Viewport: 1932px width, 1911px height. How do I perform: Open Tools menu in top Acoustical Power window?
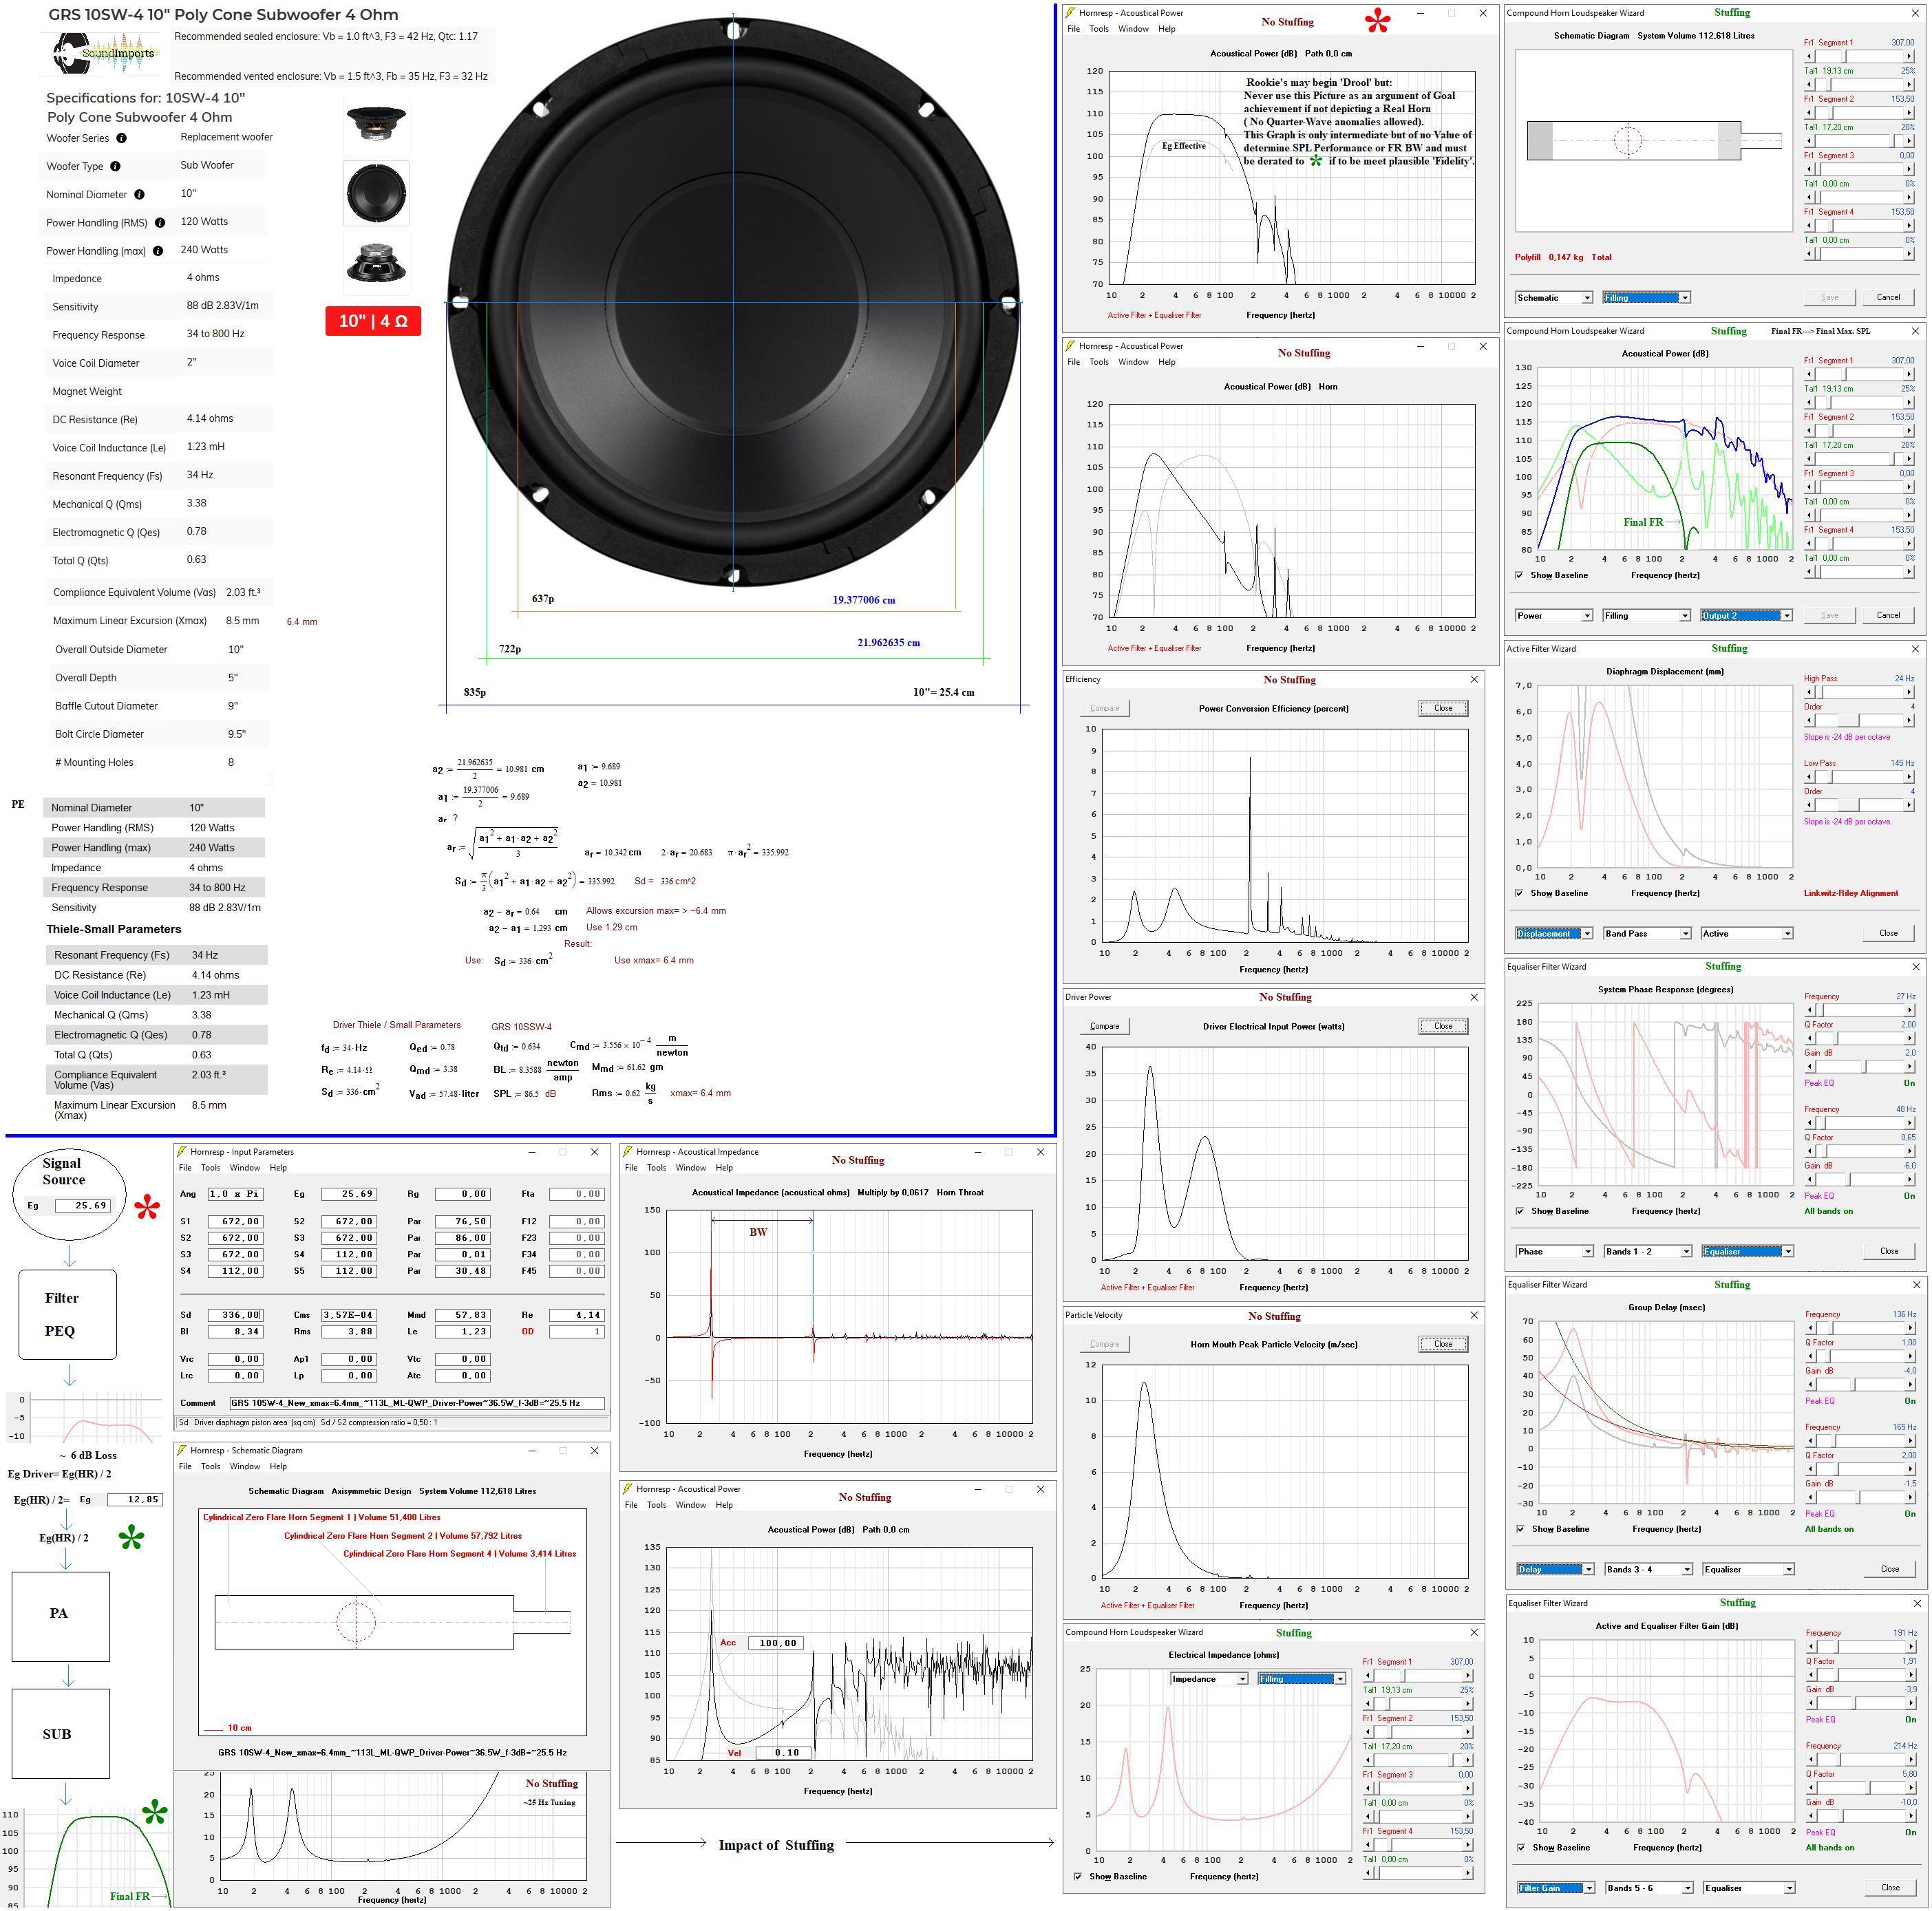(x=1099, y=29)
